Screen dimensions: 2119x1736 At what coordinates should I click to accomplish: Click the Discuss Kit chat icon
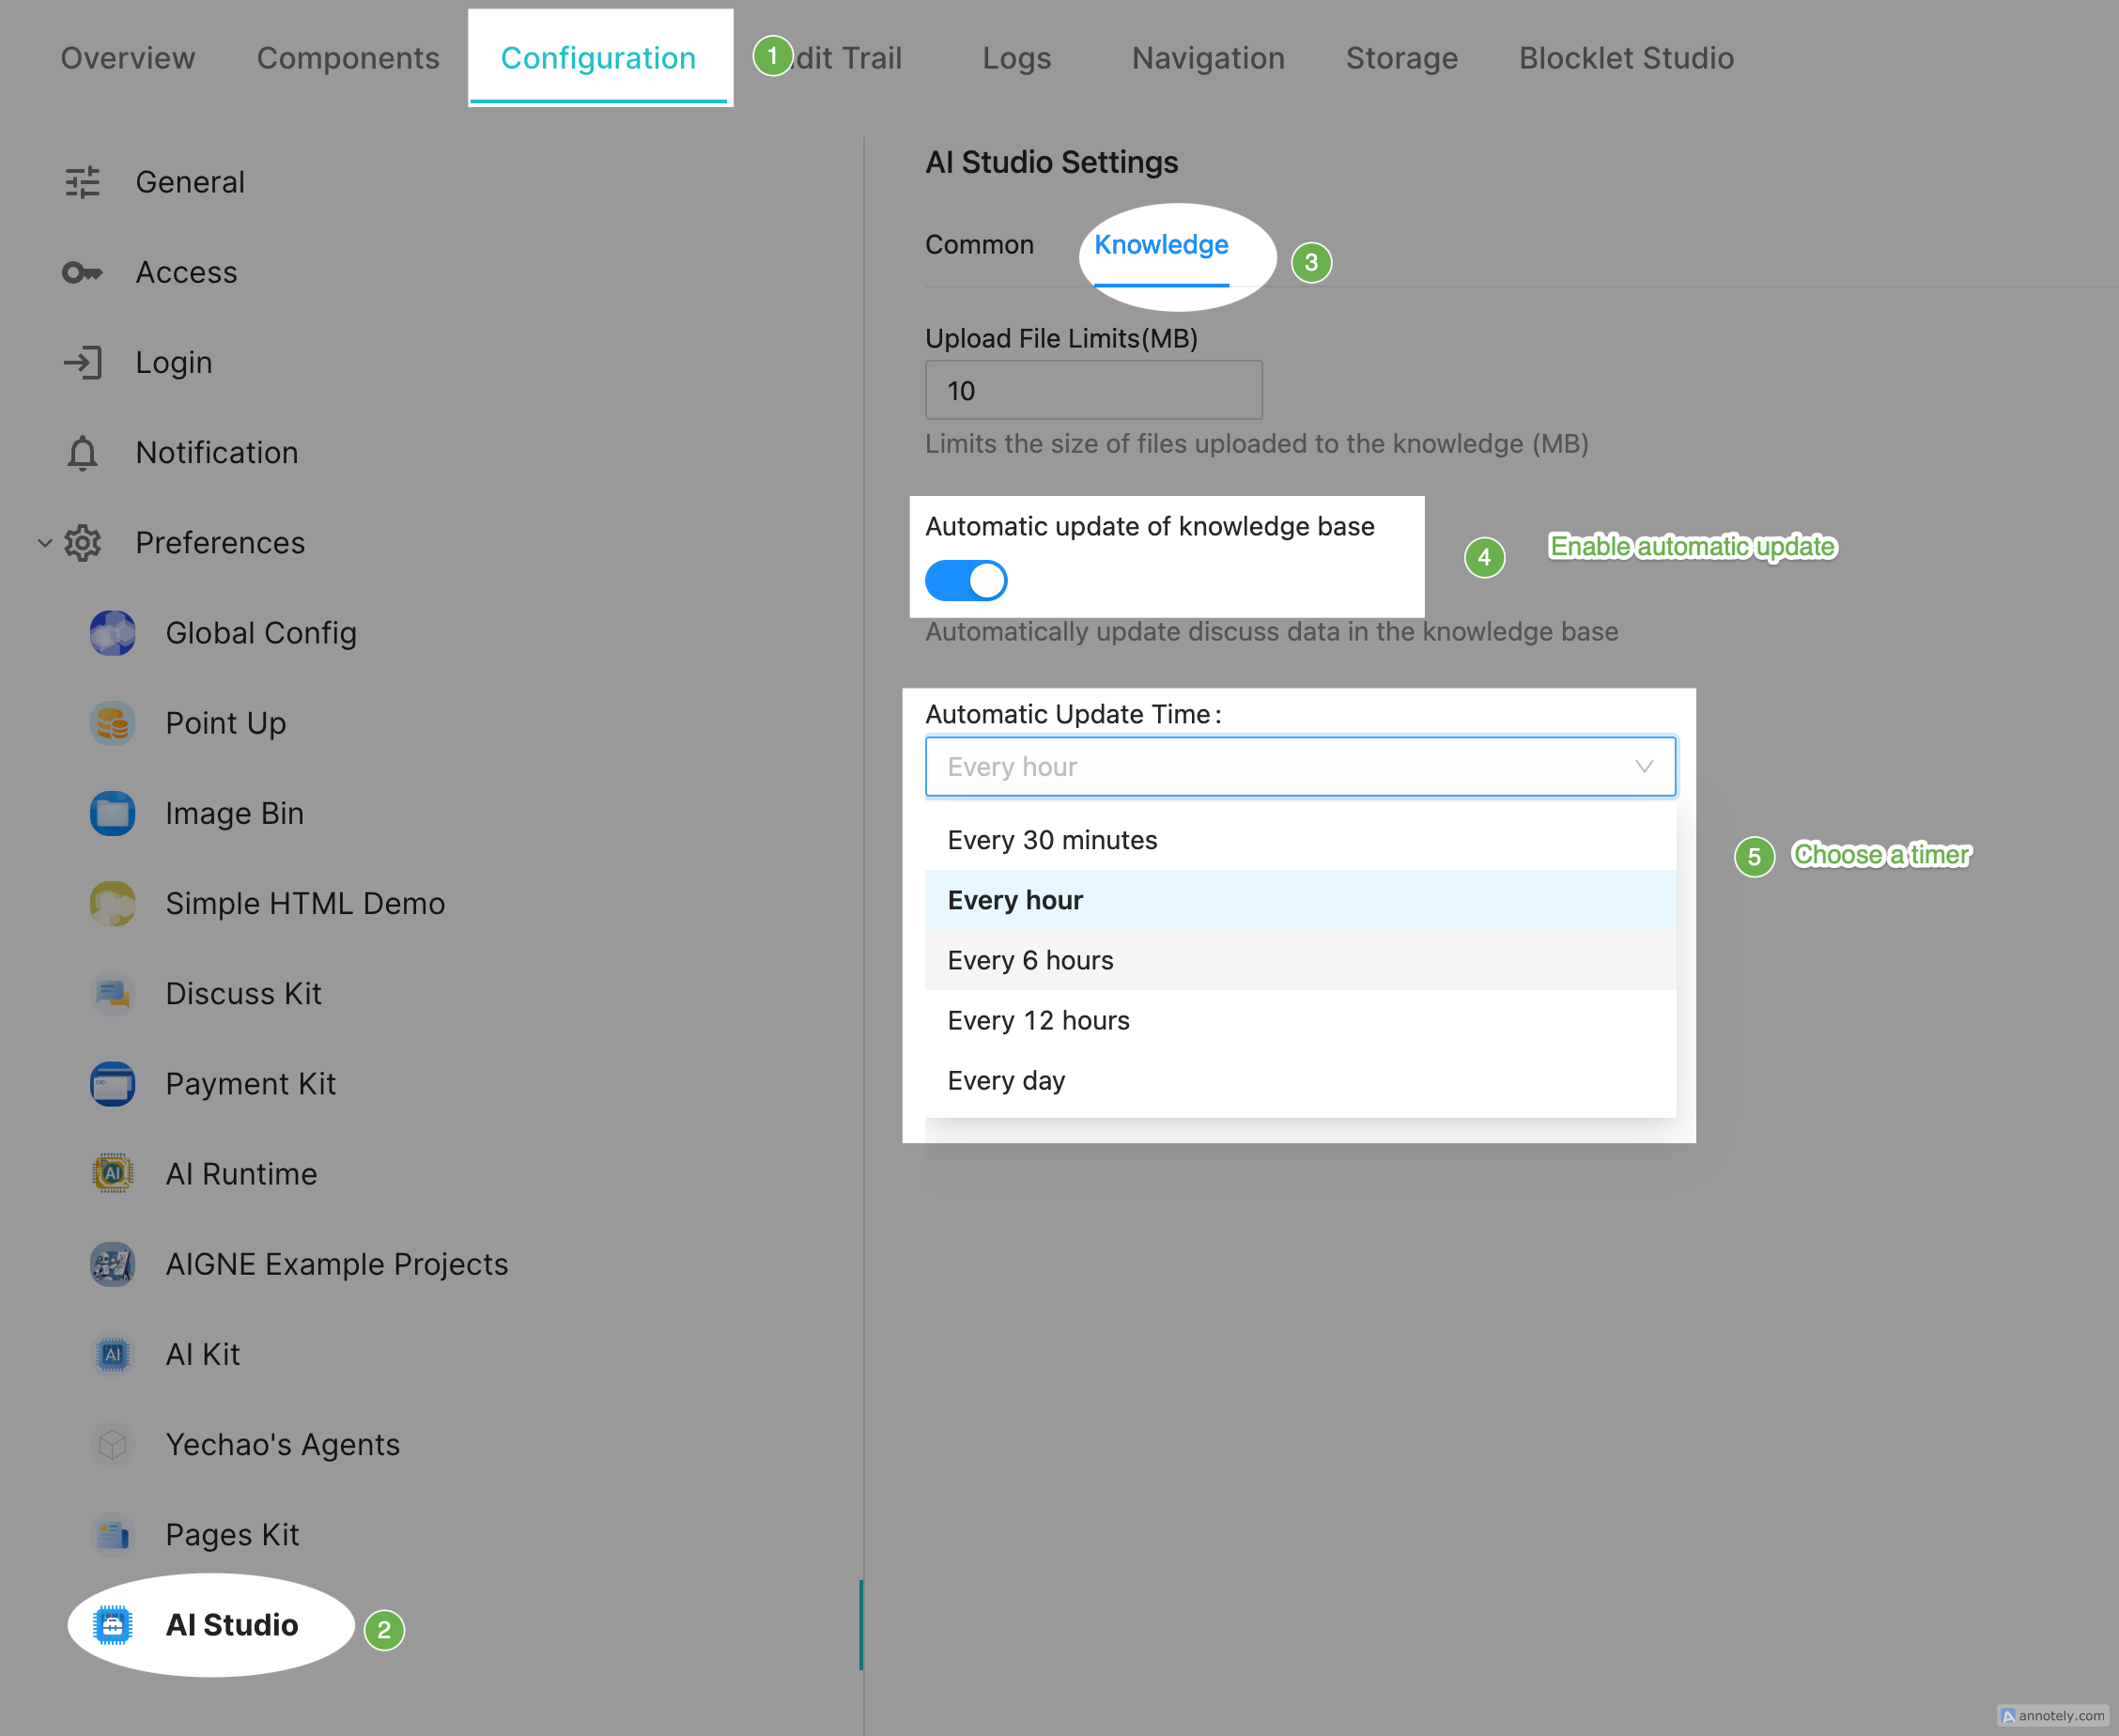tap(112, 993)
